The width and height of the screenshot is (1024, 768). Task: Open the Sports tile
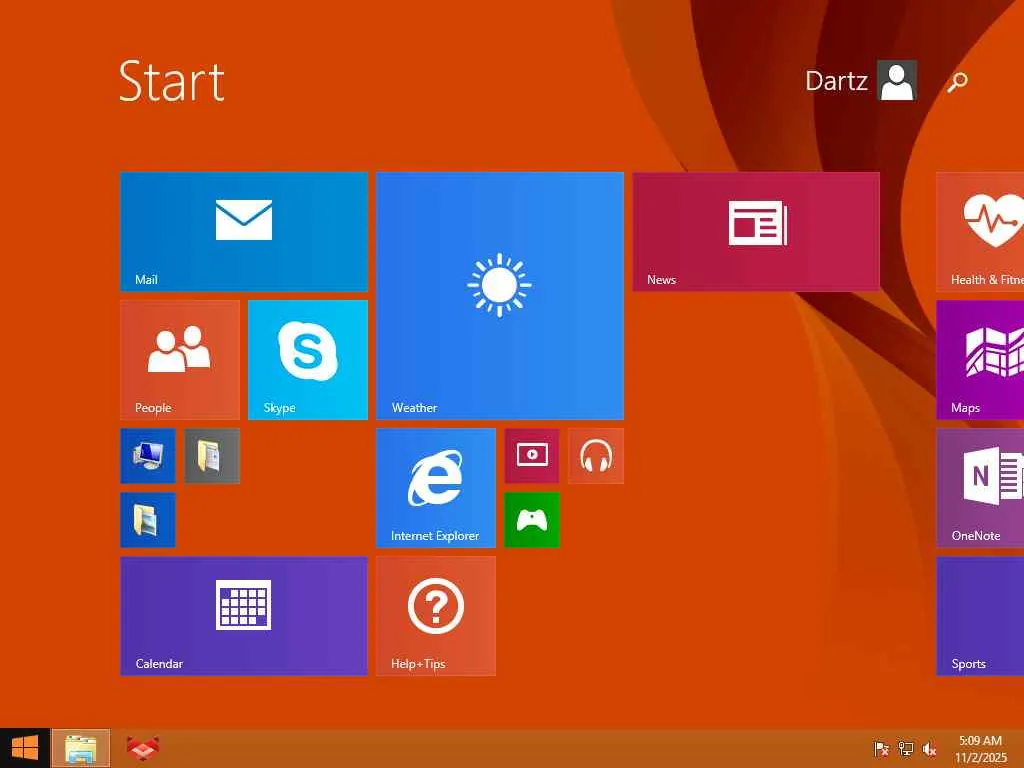pyautogui.click(x=980, y=616)
